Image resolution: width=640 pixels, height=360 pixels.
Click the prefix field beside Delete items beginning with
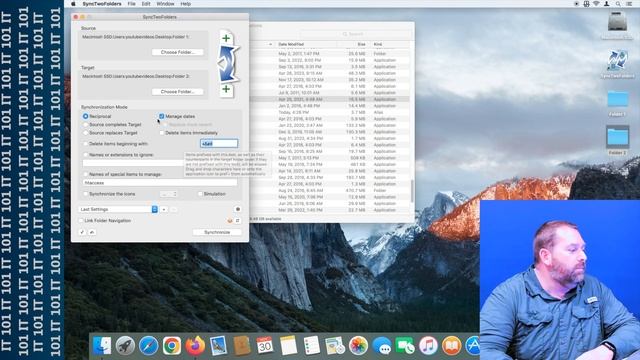tap(219, 144)
